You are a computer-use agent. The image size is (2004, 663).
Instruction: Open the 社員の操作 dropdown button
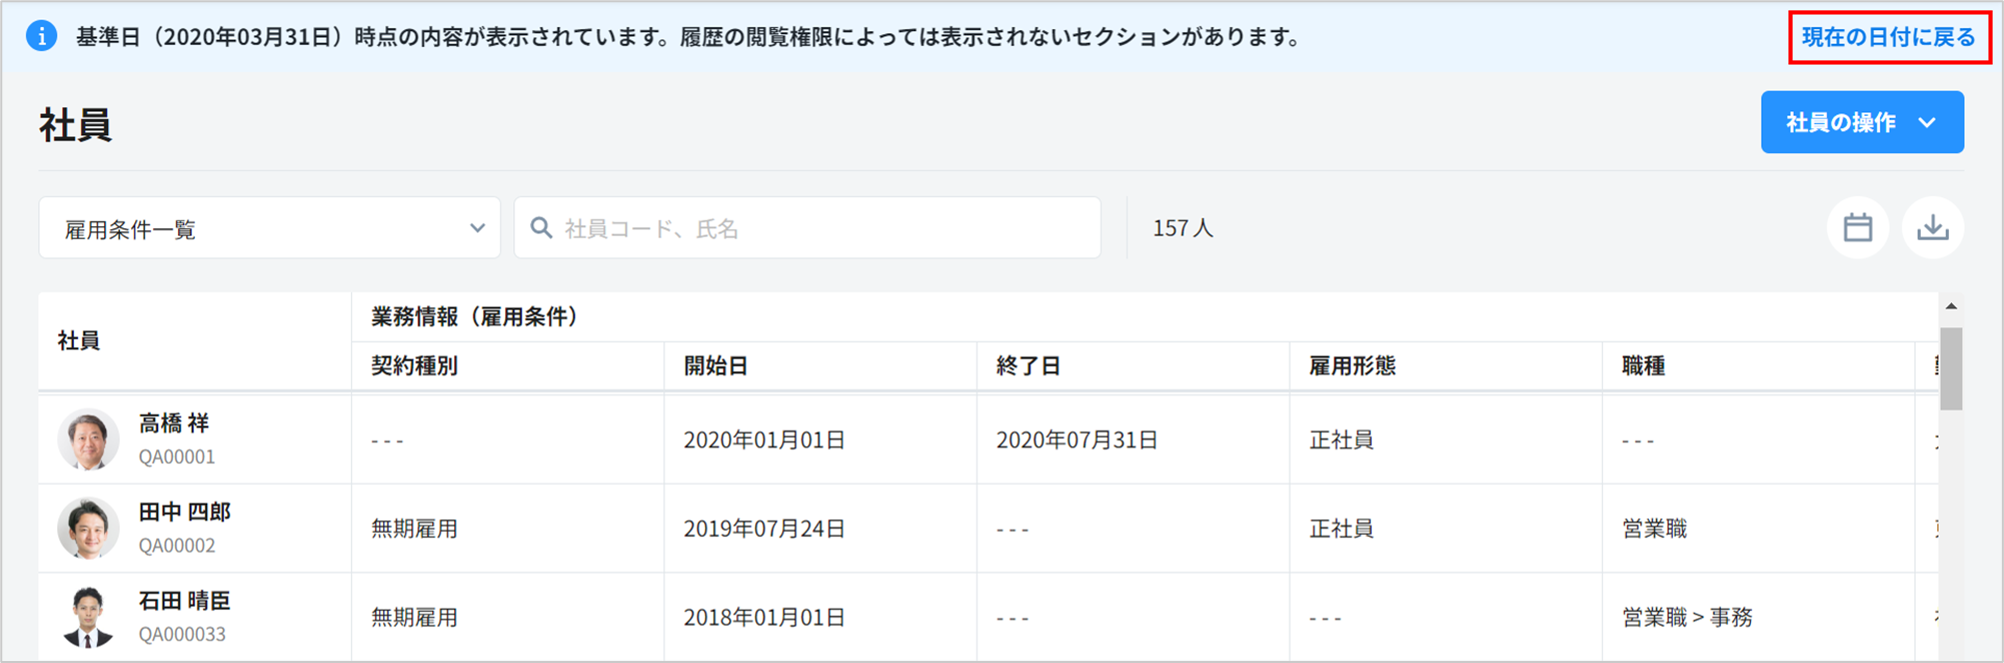(x=1840, y=122)
